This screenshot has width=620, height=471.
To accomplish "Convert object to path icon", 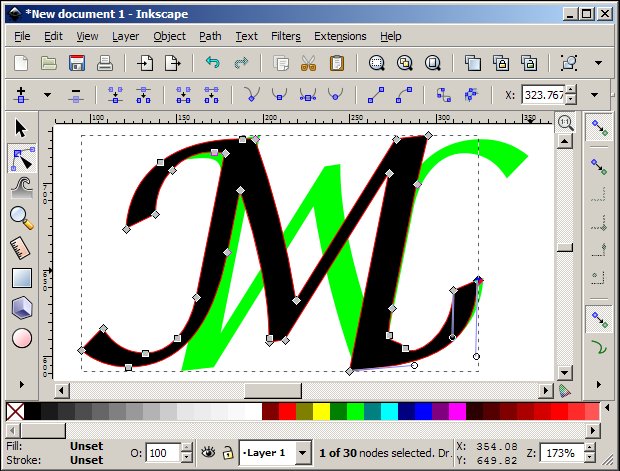I will [444, 95].
